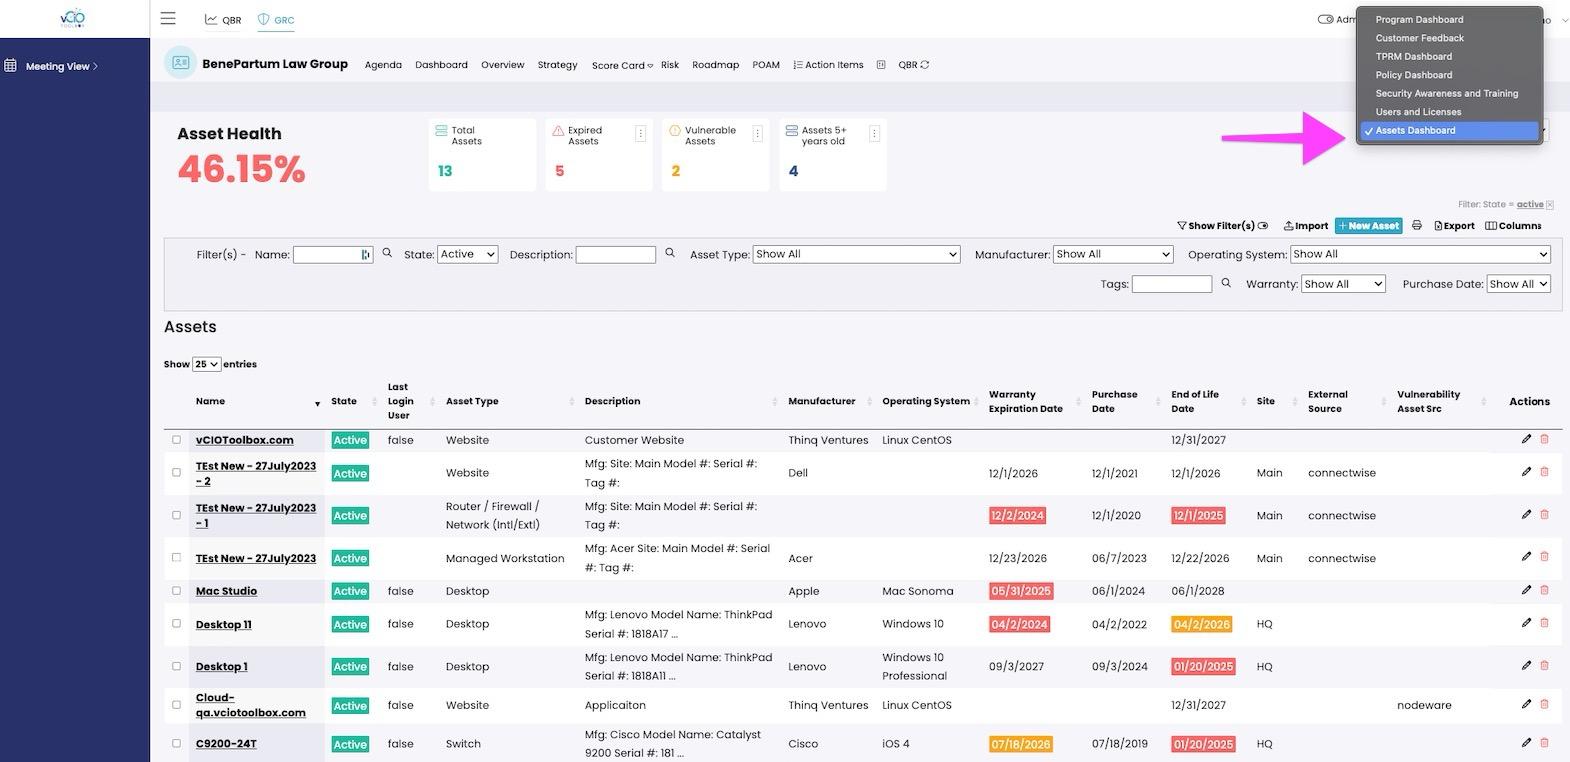Check the TEst New - 27July2023 - 2 row checkbox
Viewport: 1570px width, 762px height.
pyautogui.click(x=177, y=472)
